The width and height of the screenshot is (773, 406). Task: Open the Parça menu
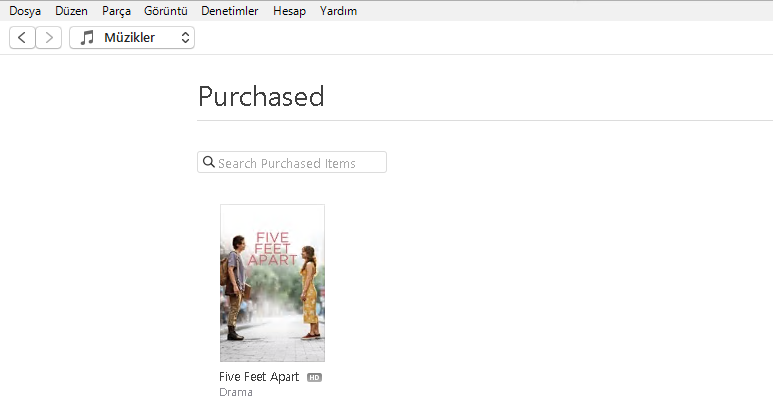(x=116, y=11)
